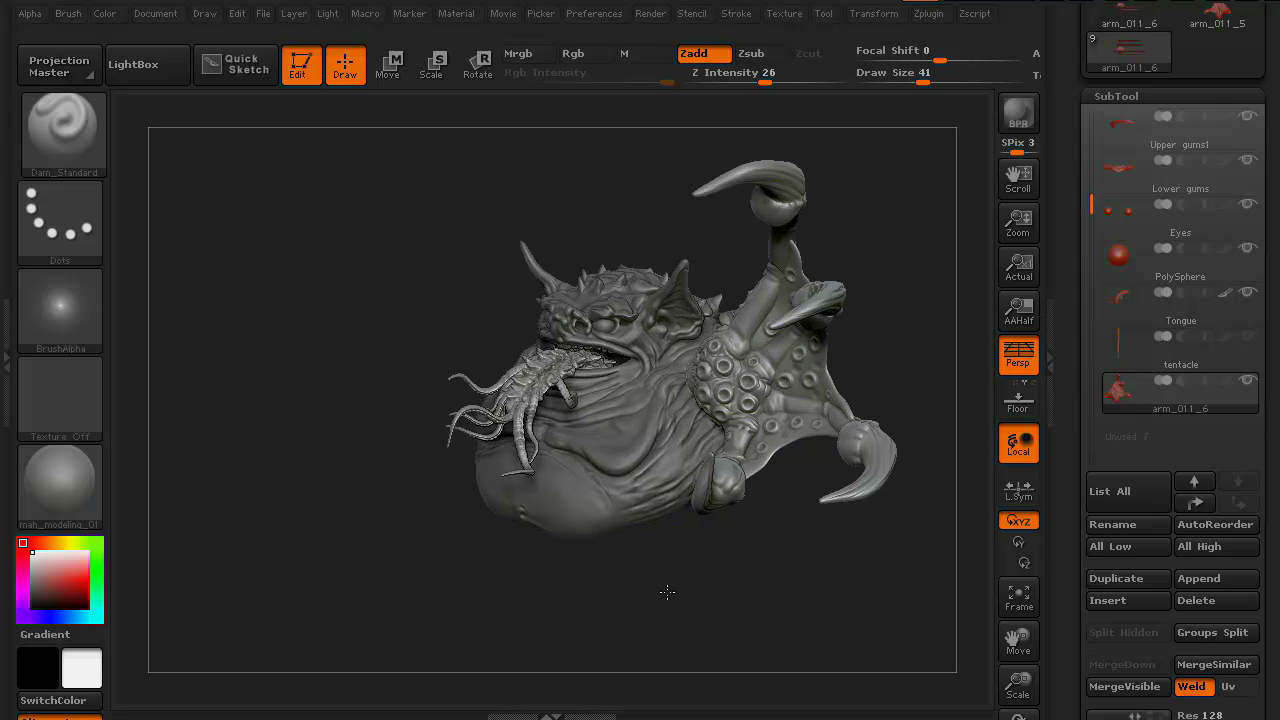Screen dimensions: 1280x720
Task: Toggle Persp perspective view
Action: coord(1018,355)
